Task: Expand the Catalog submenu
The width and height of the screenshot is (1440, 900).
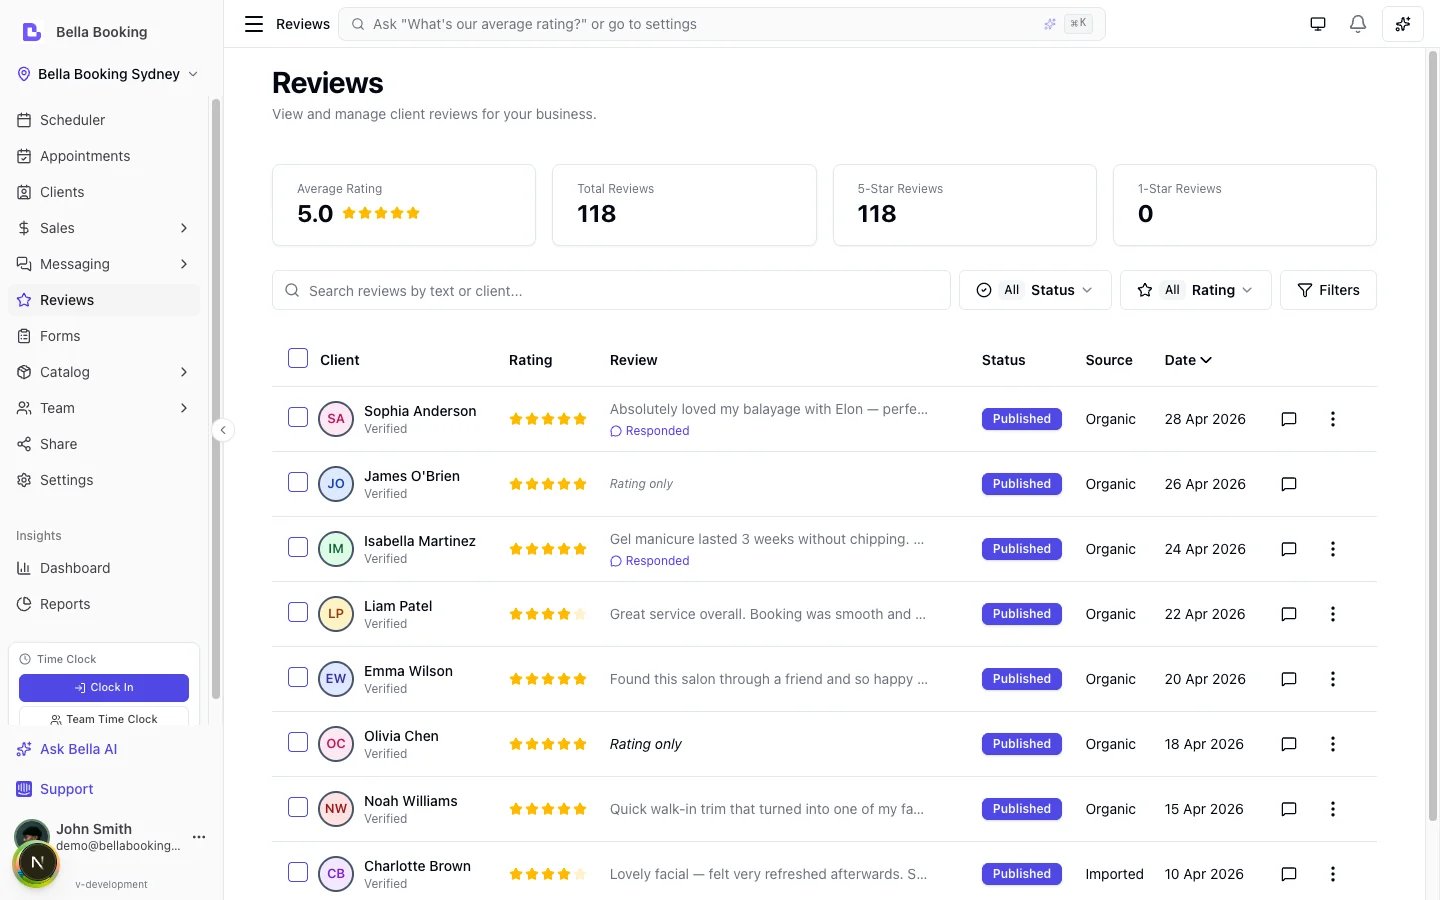Action: [x=104, y=372]
